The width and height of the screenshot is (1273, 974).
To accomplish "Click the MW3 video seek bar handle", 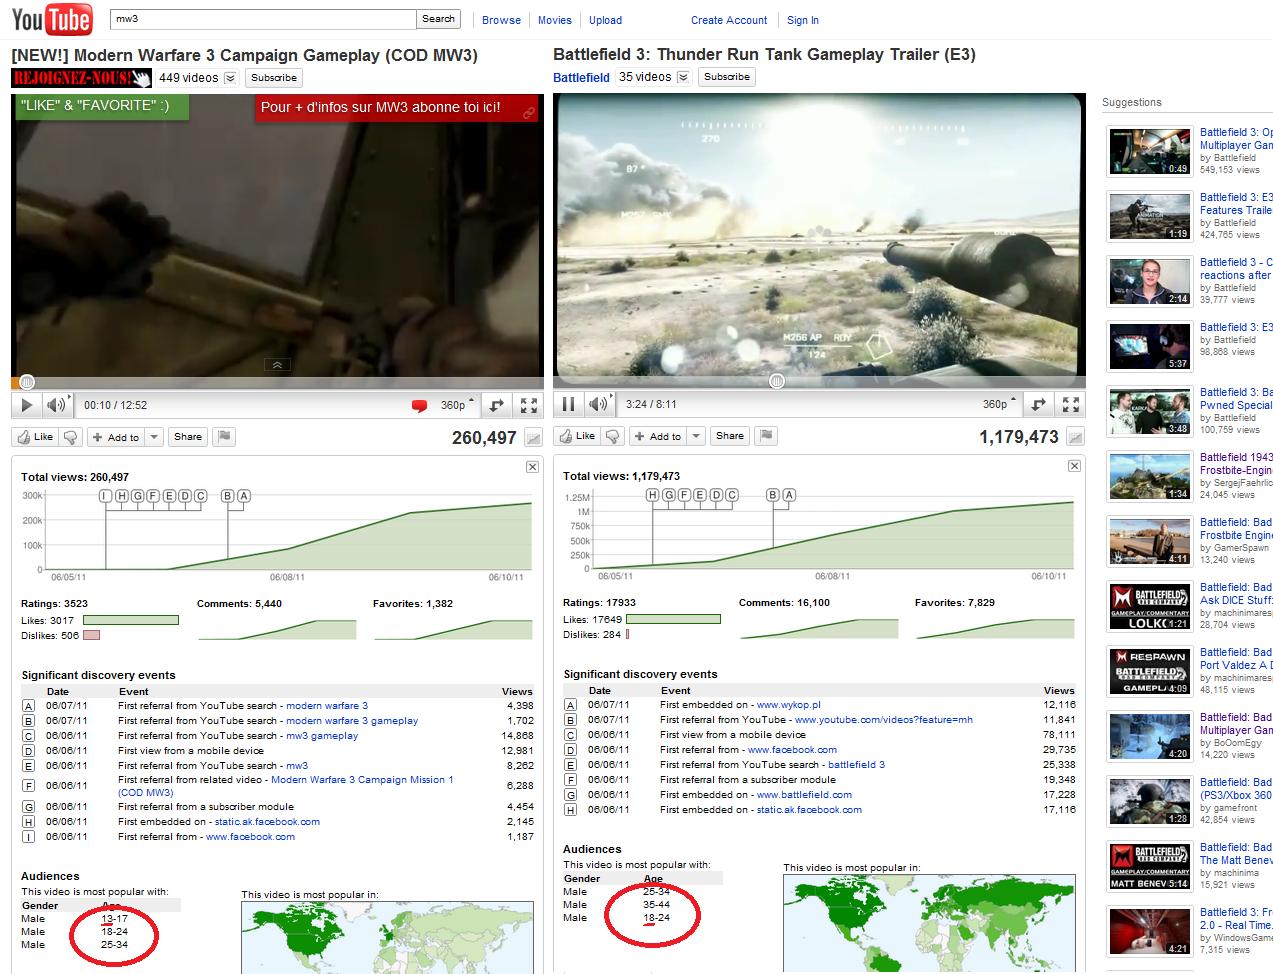I will tap(27, 381).
